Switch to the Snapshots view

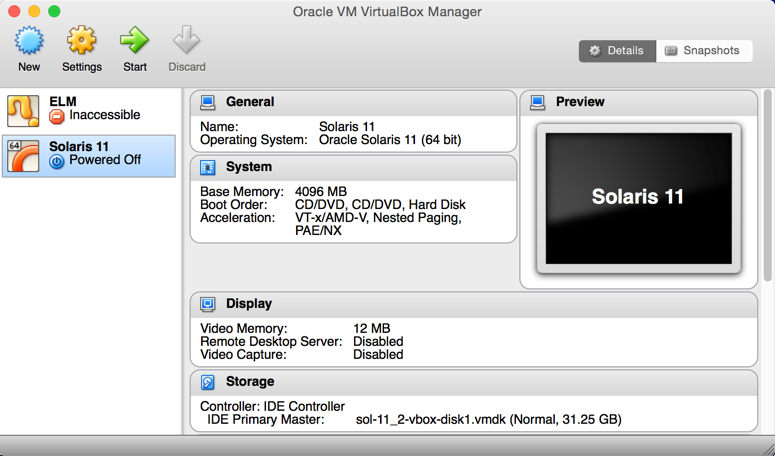[704, 51]
